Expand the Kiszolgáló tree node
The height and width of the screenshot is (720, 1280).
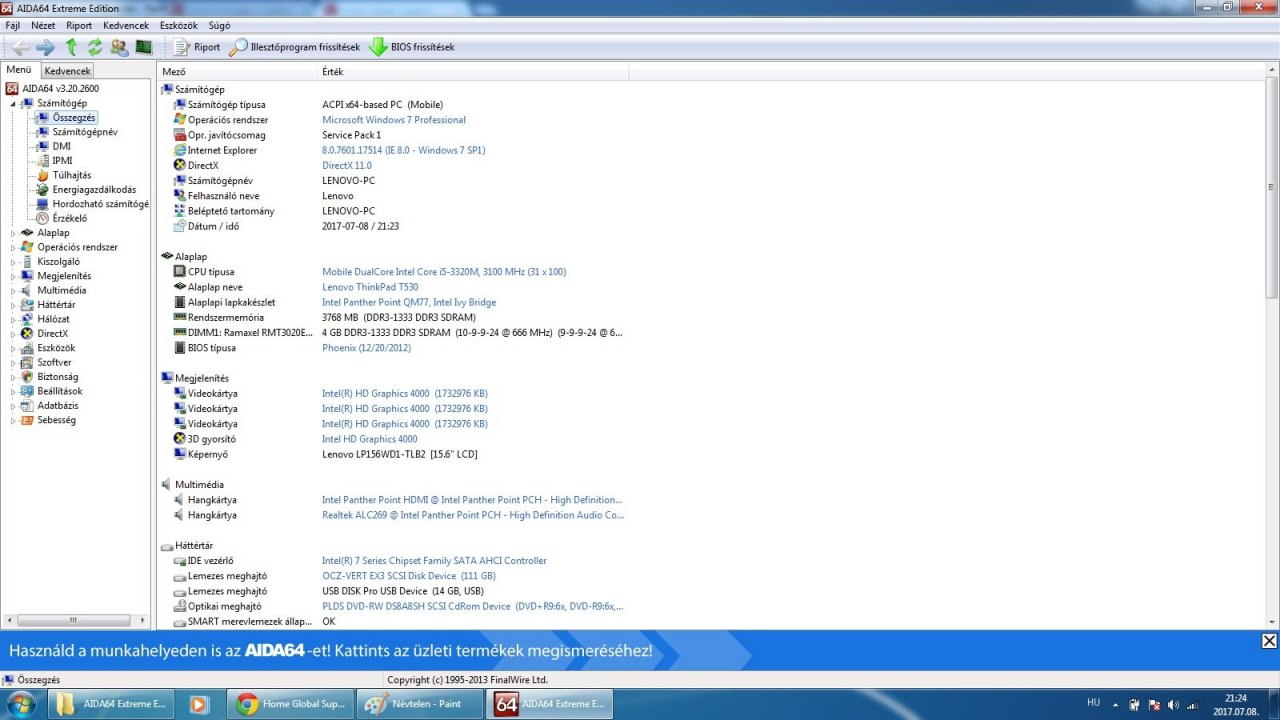13,262
